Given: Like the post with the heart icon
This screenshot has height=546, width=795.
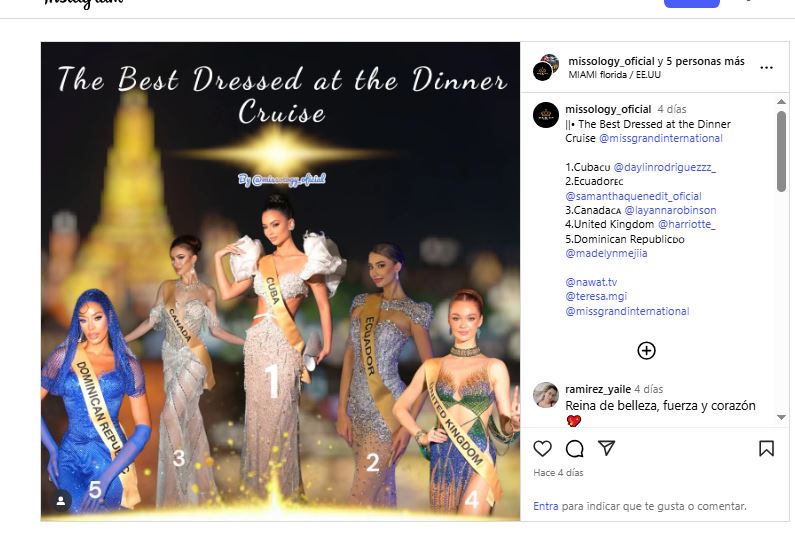Looking at the screenshot, I should click(542, 448).
